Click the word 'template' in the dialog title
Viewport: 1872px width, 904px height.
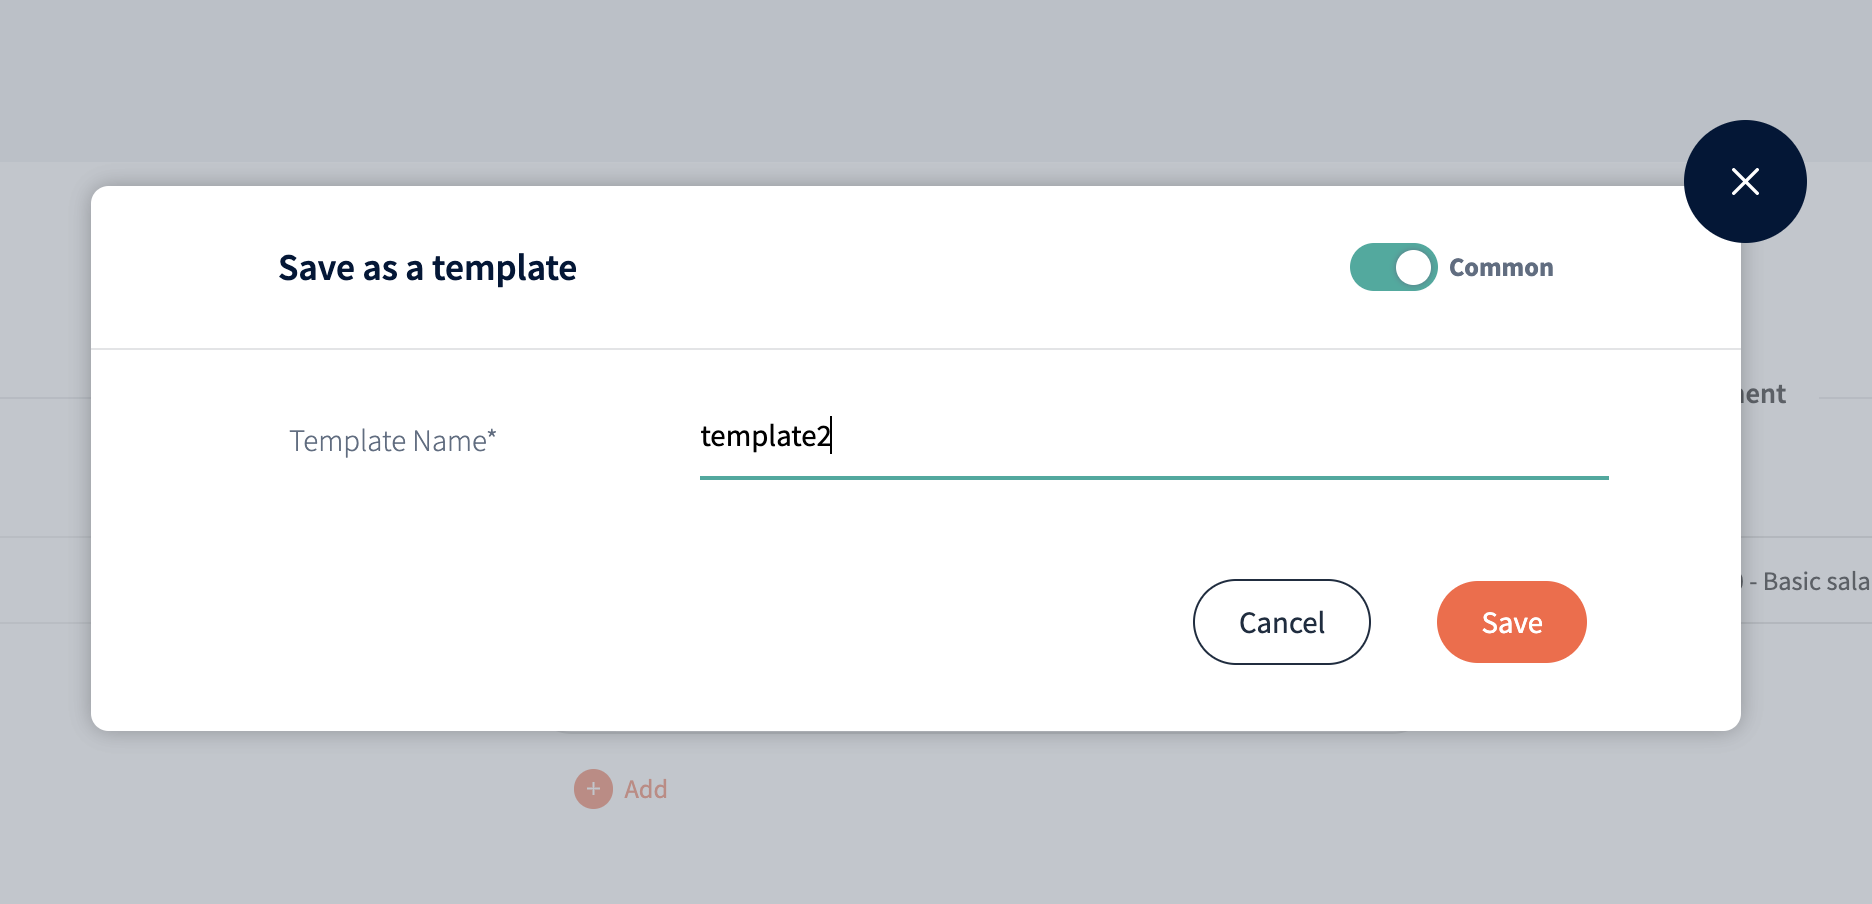[504, 269]
